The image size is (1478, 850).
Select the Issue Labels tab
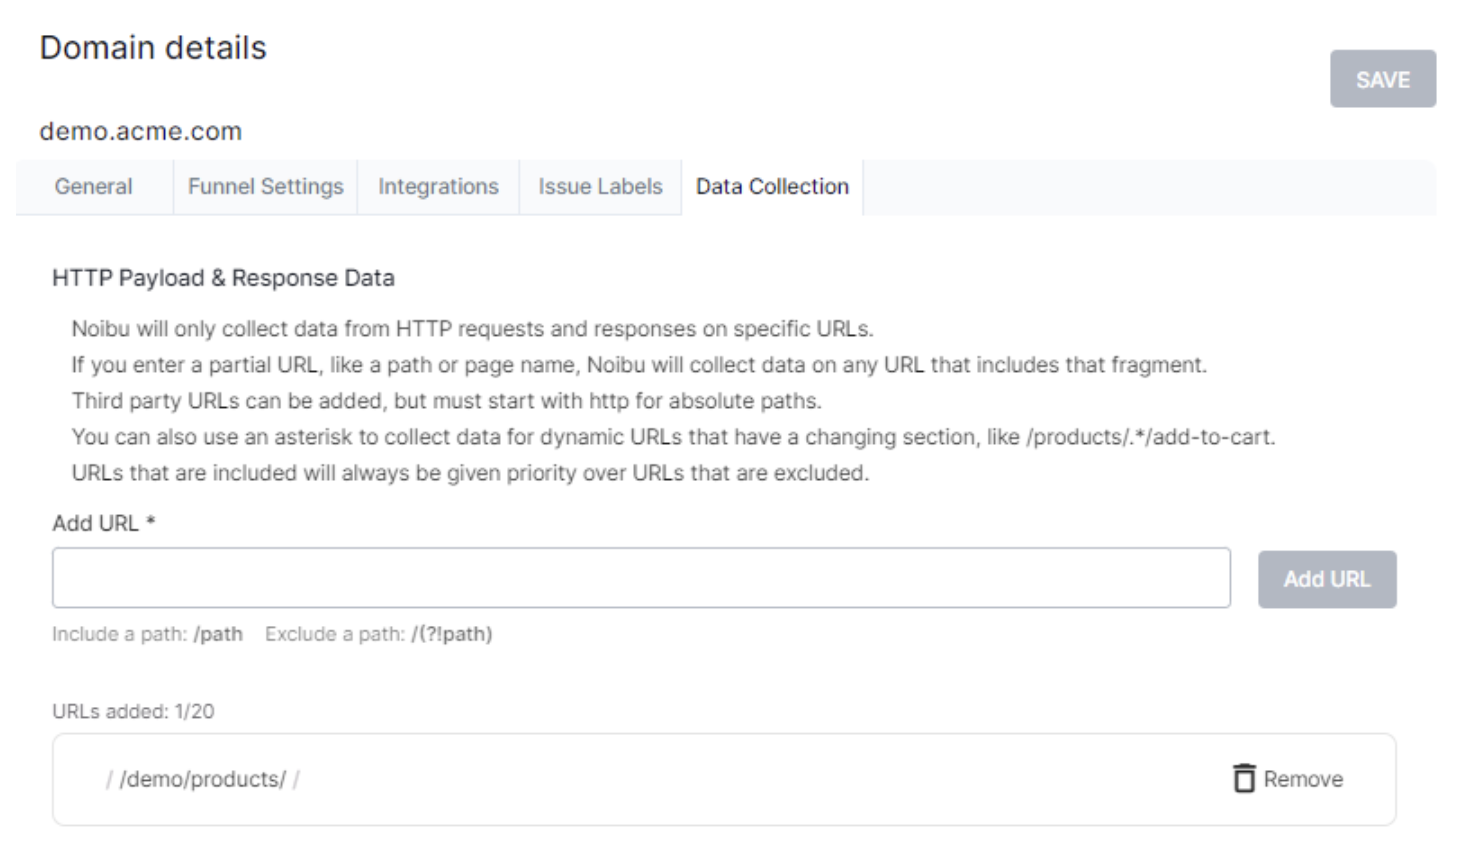point(600,187)
